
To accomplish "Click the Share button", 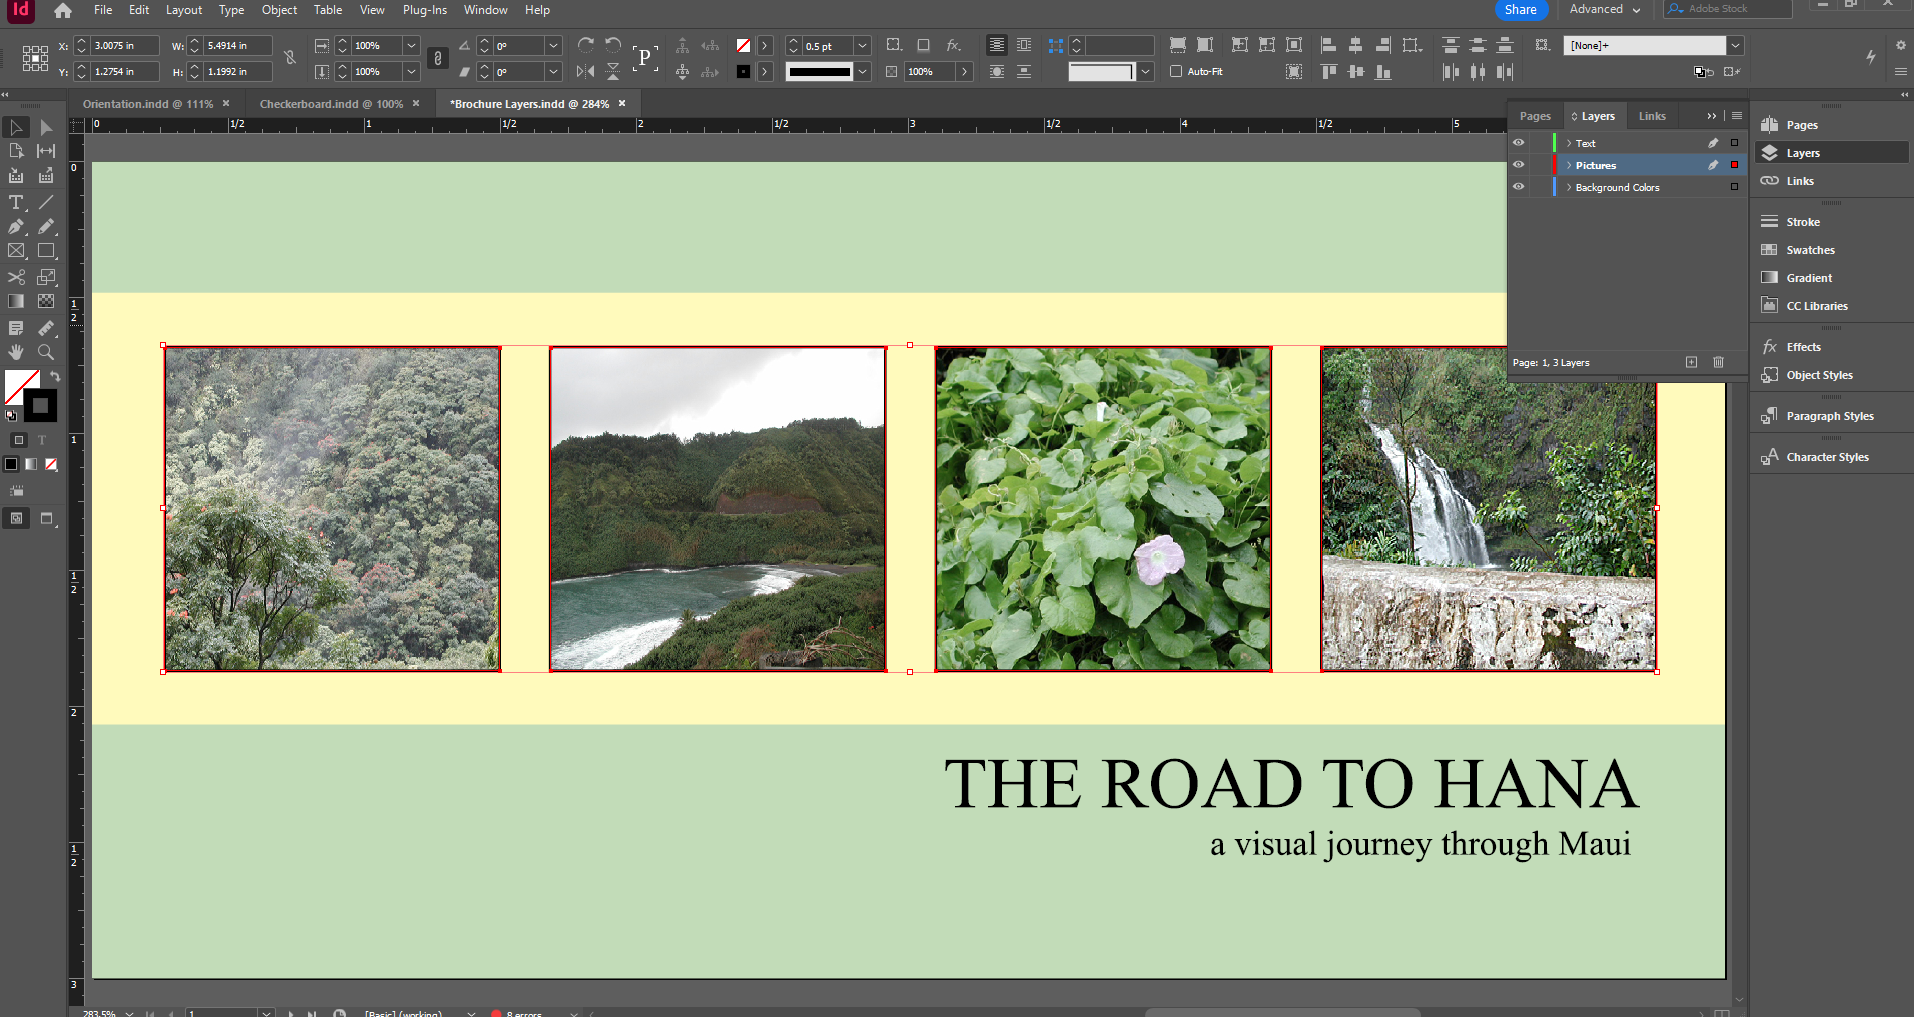I will [x=1520, y=10].
